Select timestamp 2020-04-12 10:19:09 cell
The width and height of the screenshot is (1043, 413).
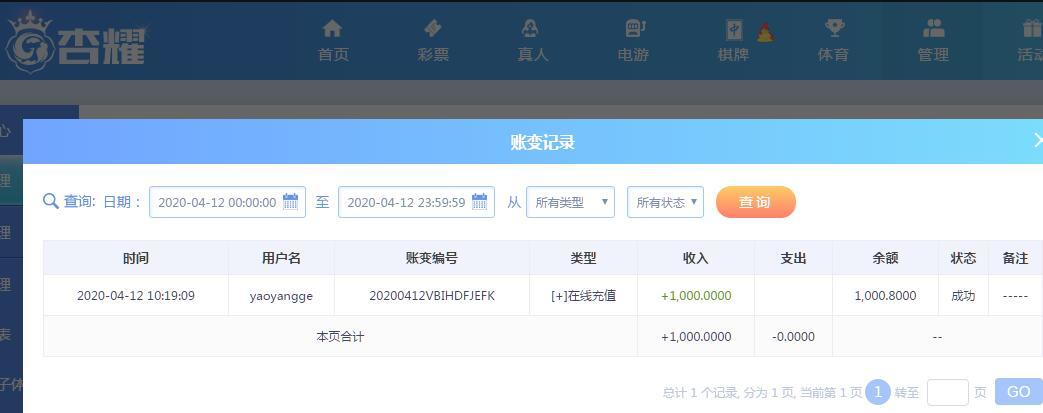tap(136, 295)
